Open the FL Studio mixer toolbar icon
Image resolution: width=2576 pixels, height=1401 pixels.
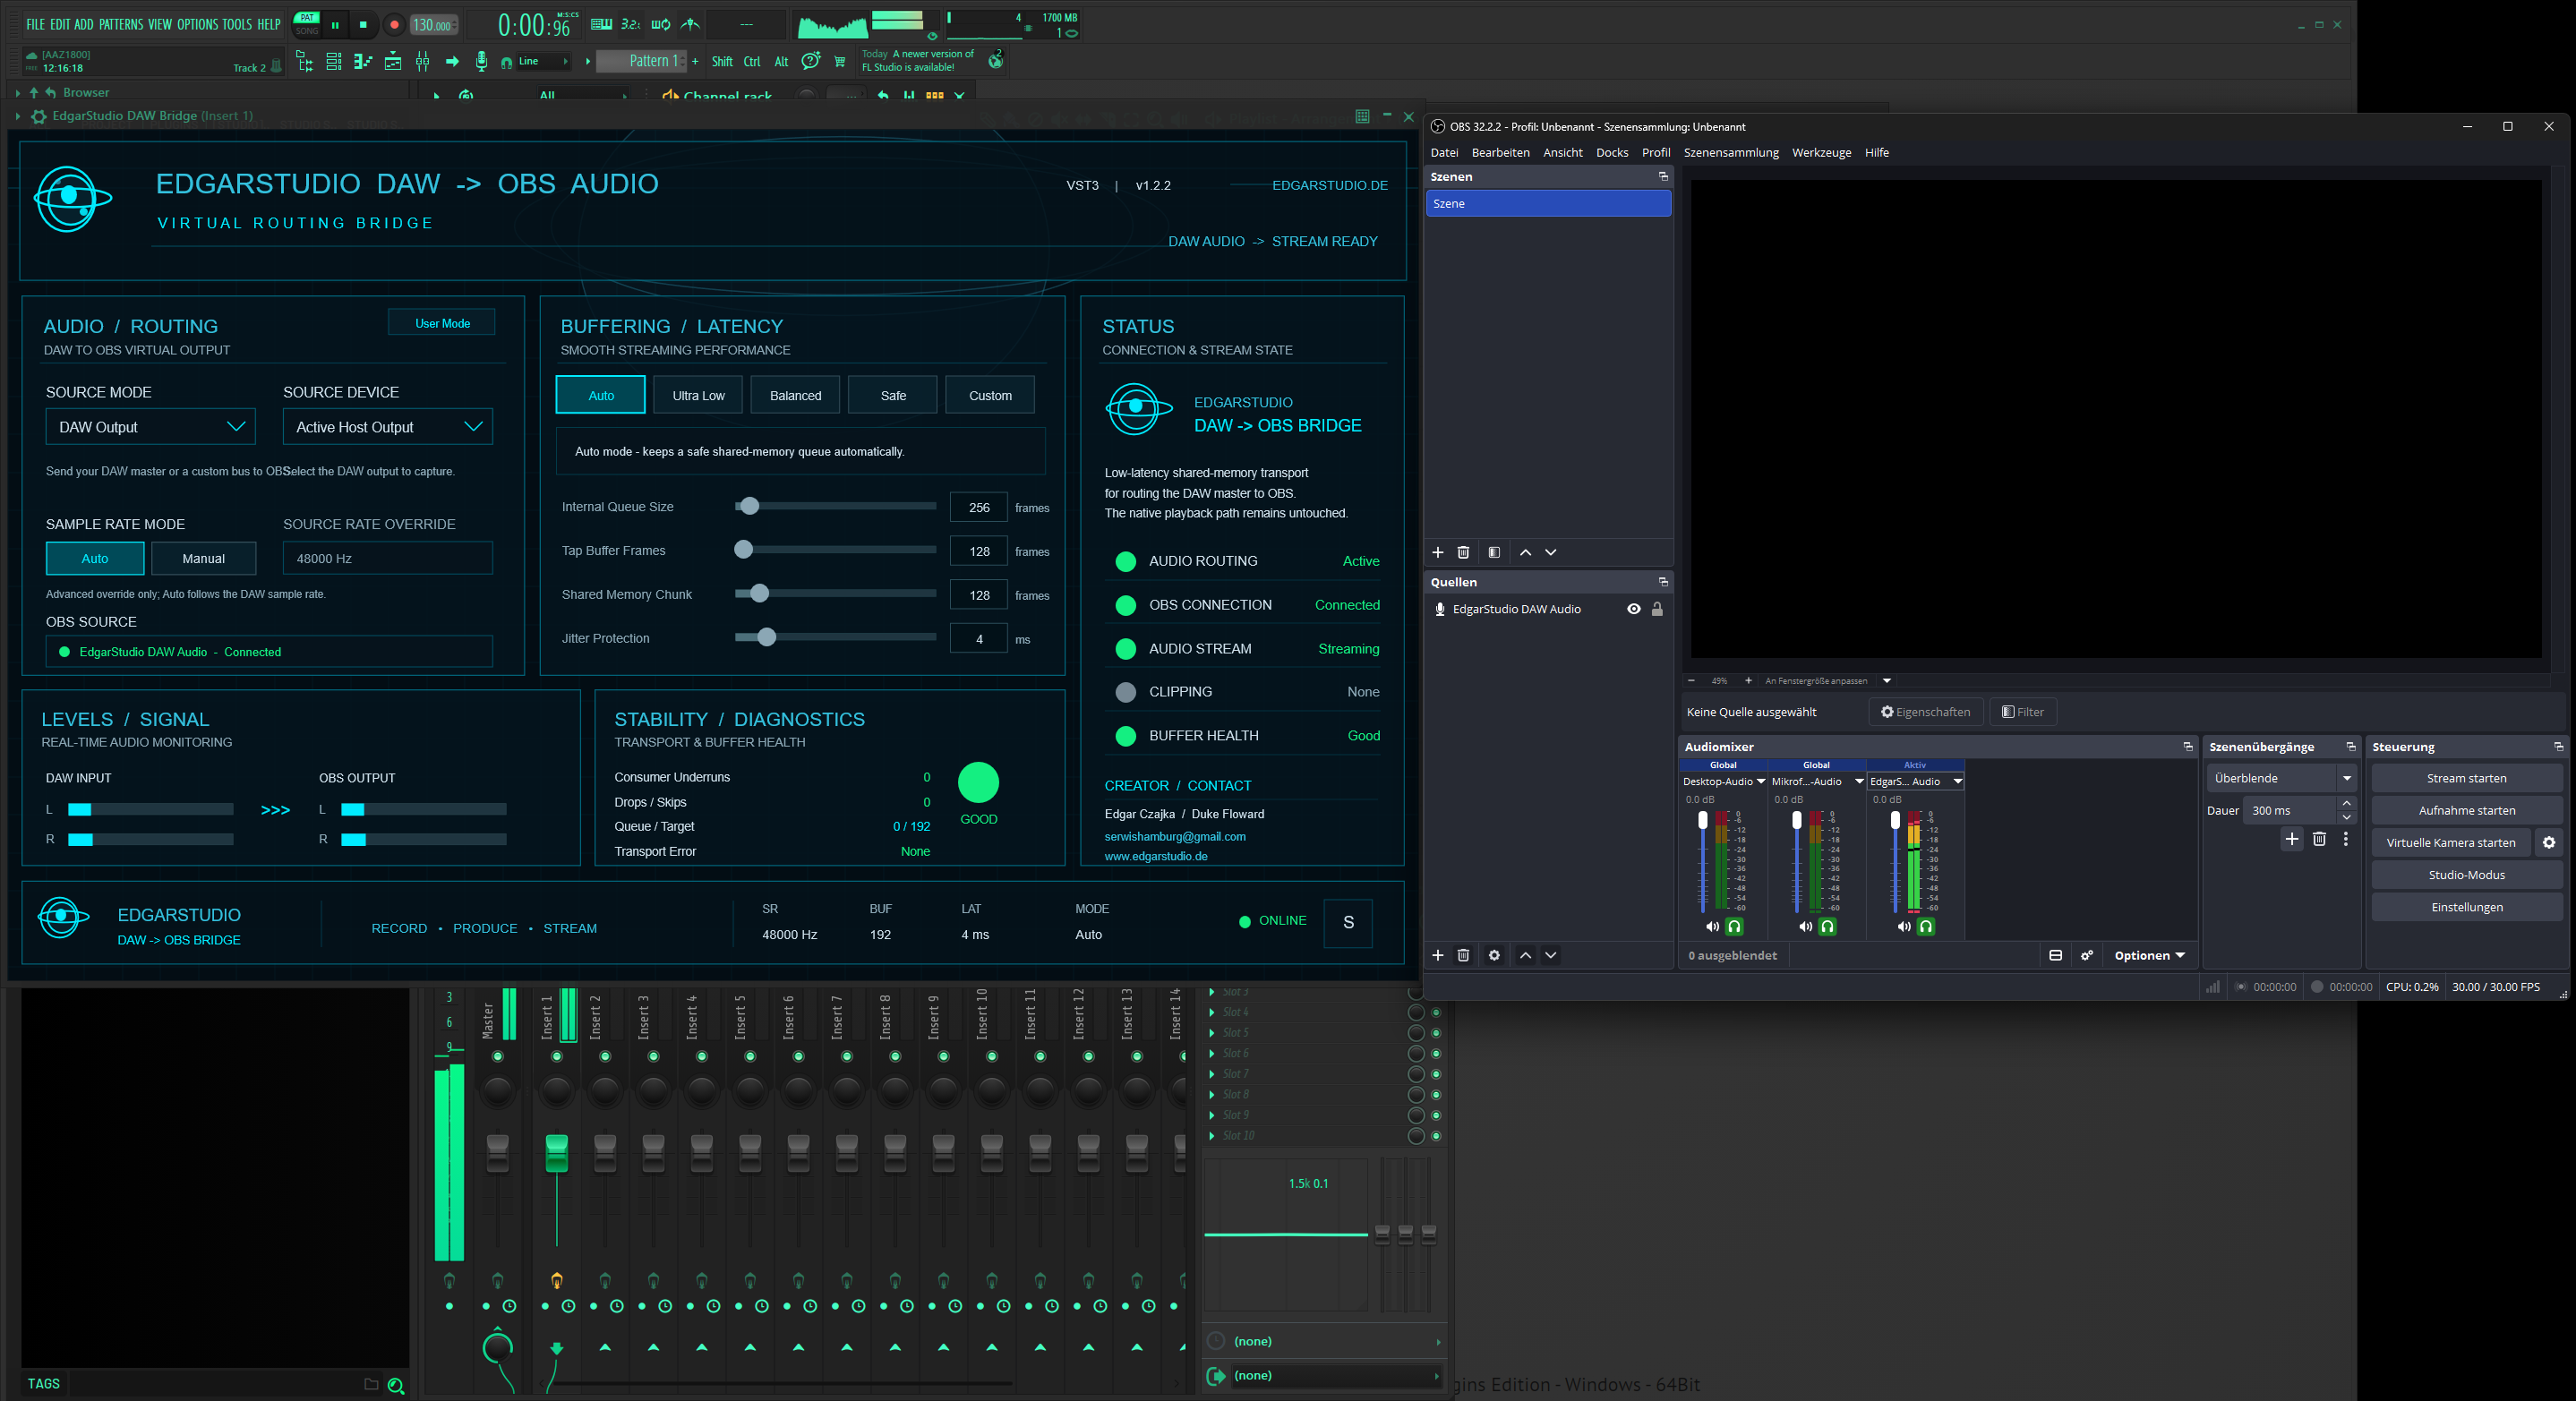tap(422, 62)
